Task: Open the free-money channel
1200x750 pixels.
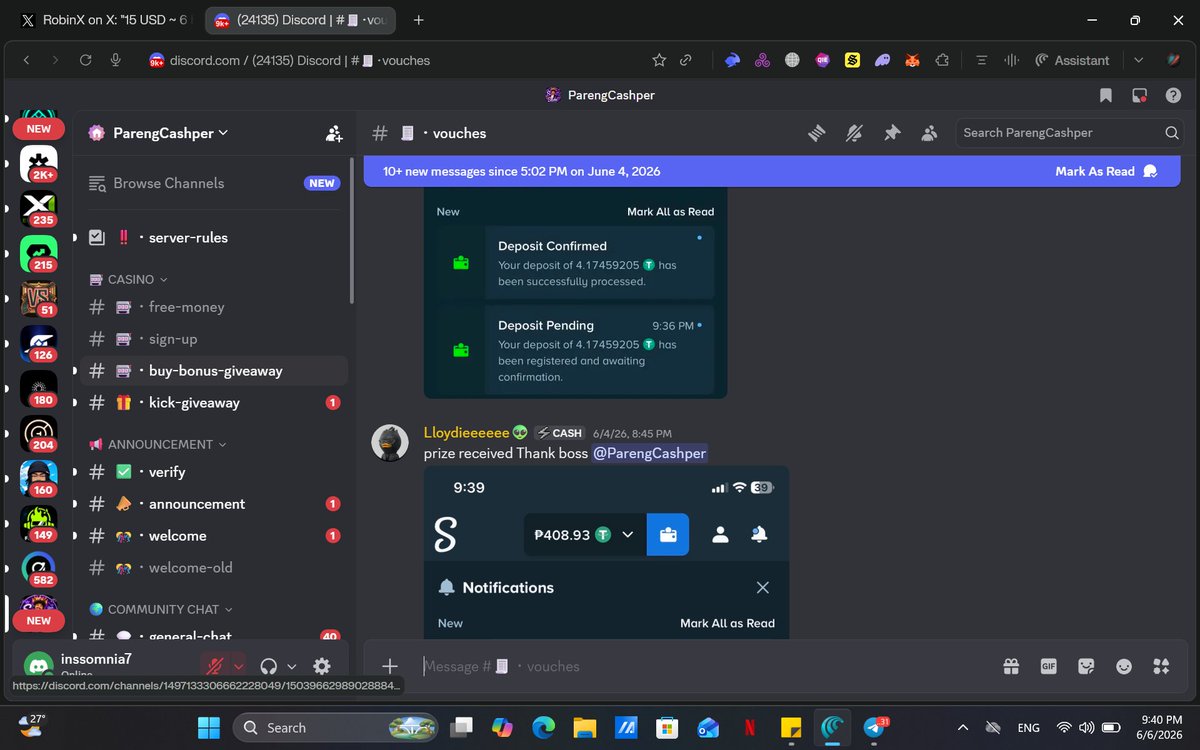Action: [214, 307]
